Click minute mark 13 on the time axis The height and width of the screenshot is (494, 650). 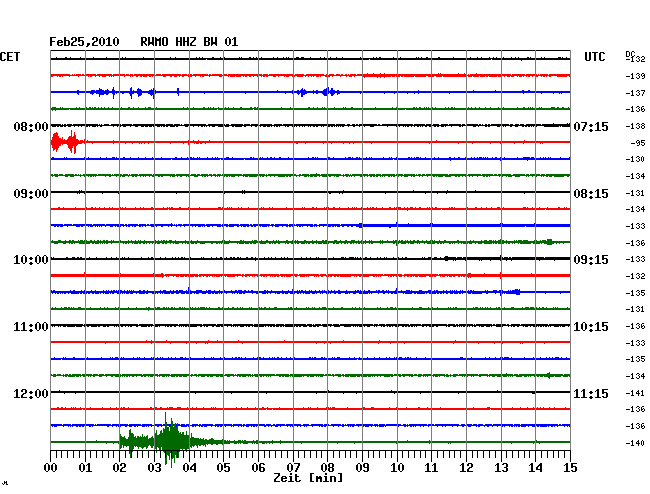coord(501,468)
